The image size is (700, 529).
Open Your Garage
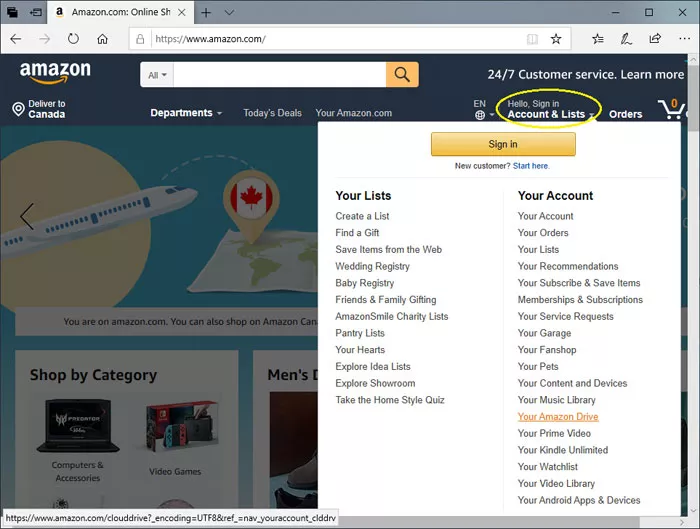tap(544, 333)
